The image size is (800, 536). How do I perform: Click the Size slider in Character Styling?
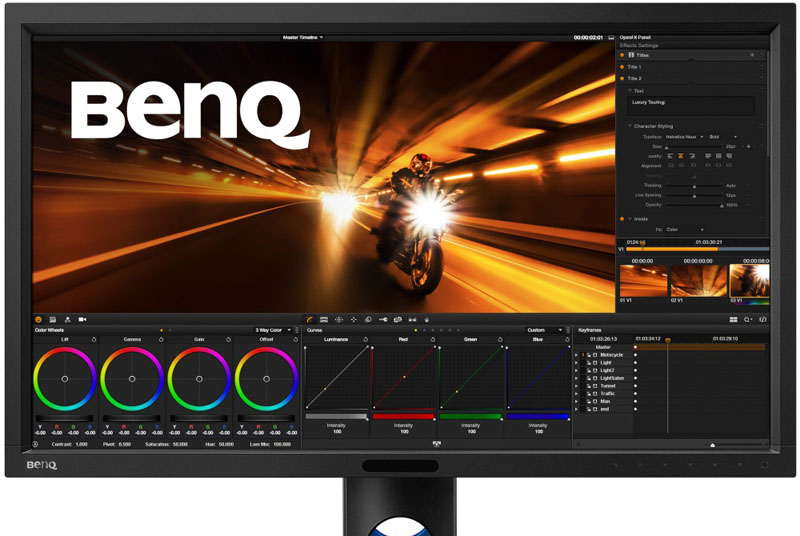(x=693, y=147)
